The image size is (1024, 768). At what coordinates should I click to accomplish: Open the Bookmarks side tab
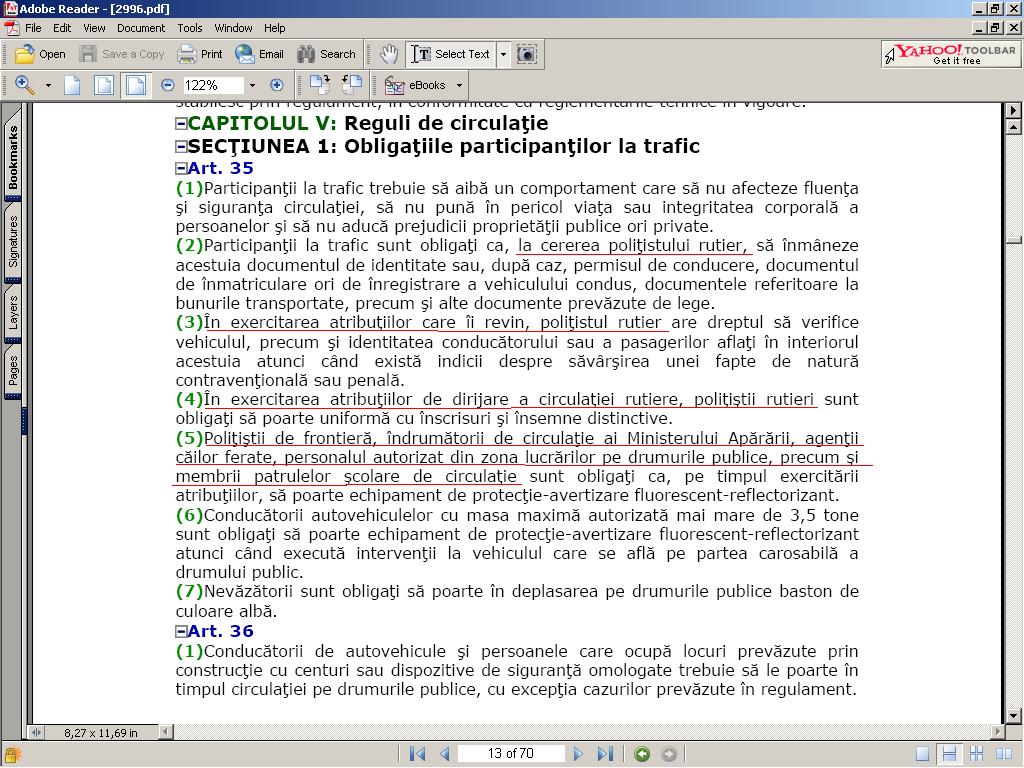(12, 157)
